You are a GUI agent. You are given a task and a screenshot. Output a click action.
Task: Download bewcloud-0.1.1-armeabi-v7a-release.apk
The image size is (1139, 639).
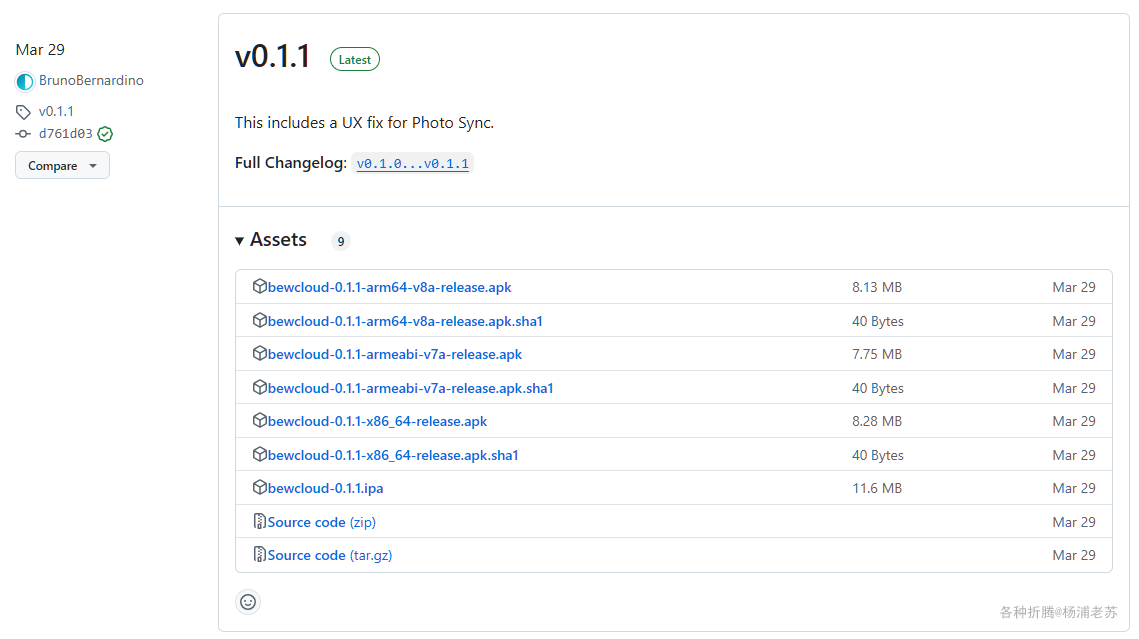pyautogui.click(x=394, y=354)
